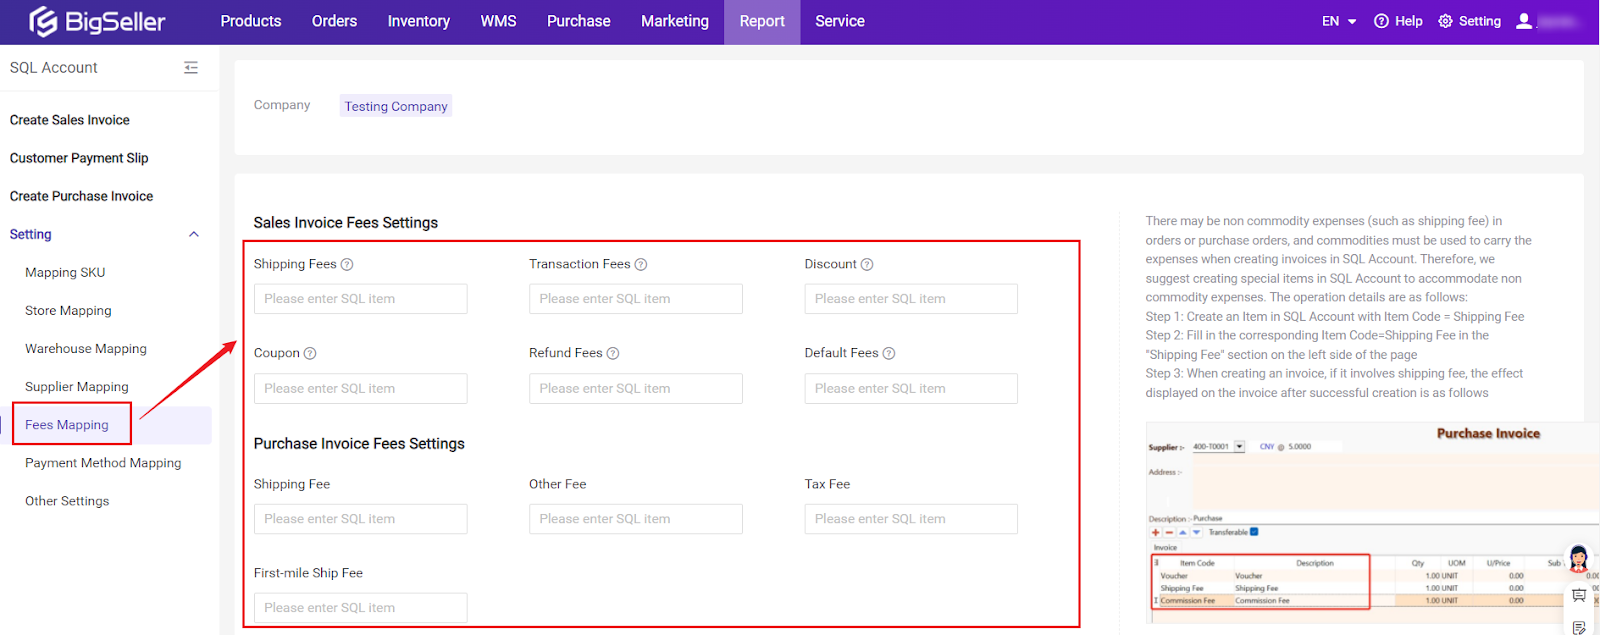Open Other Settings in sidebar
Viewport: 1600px width, 635px height.
pyautogui.click(x=67, y=501)
